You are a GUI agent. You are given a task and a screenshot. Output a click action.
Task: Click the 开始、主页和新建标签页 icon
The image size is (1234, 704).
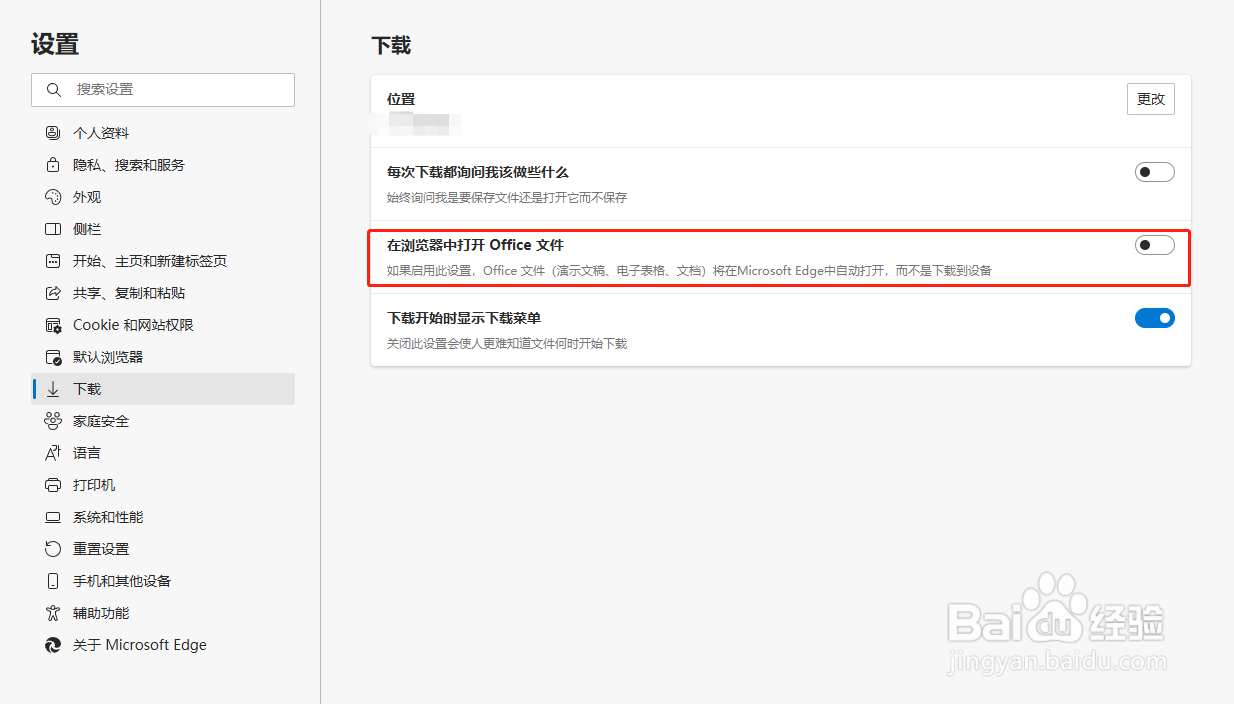pyautogui.click(x=53, y=261)
